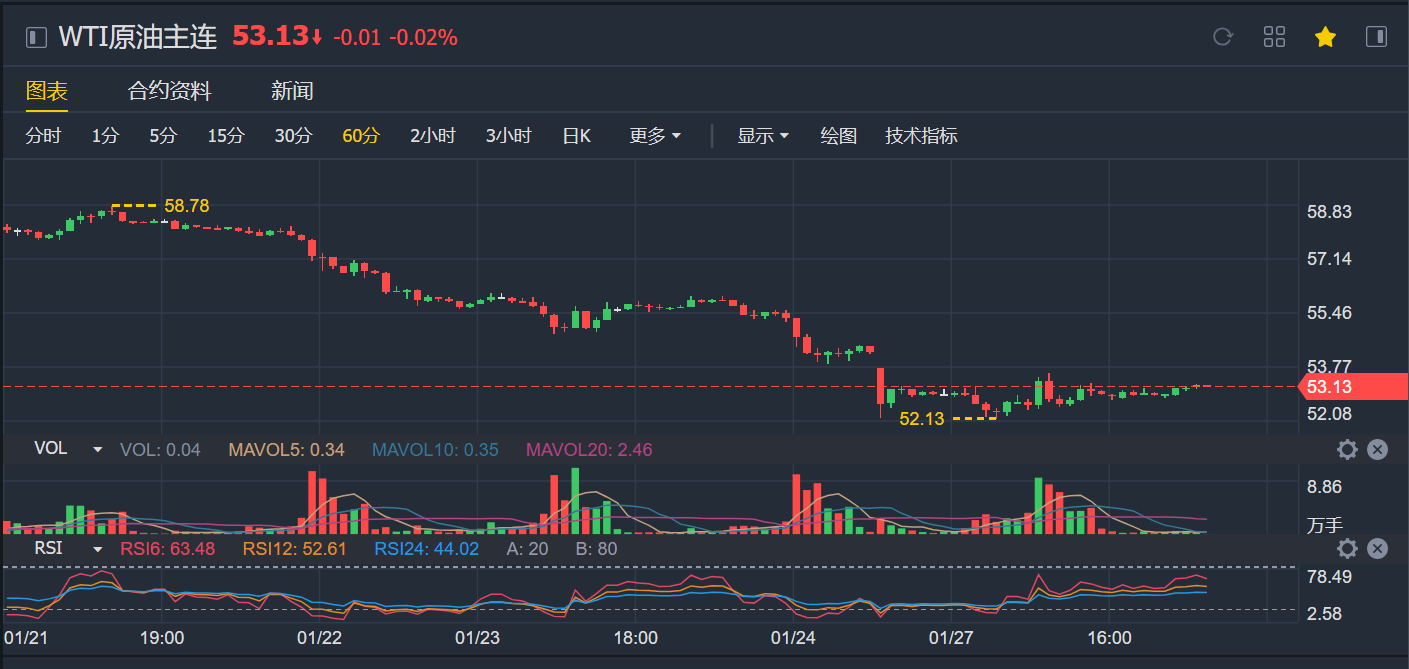Click the 53.13 last price header

[x=270, y=36]
